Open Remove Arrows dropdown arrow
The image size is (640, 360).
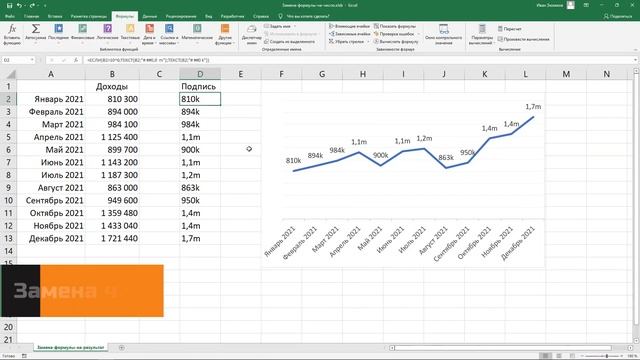(368, 42)
